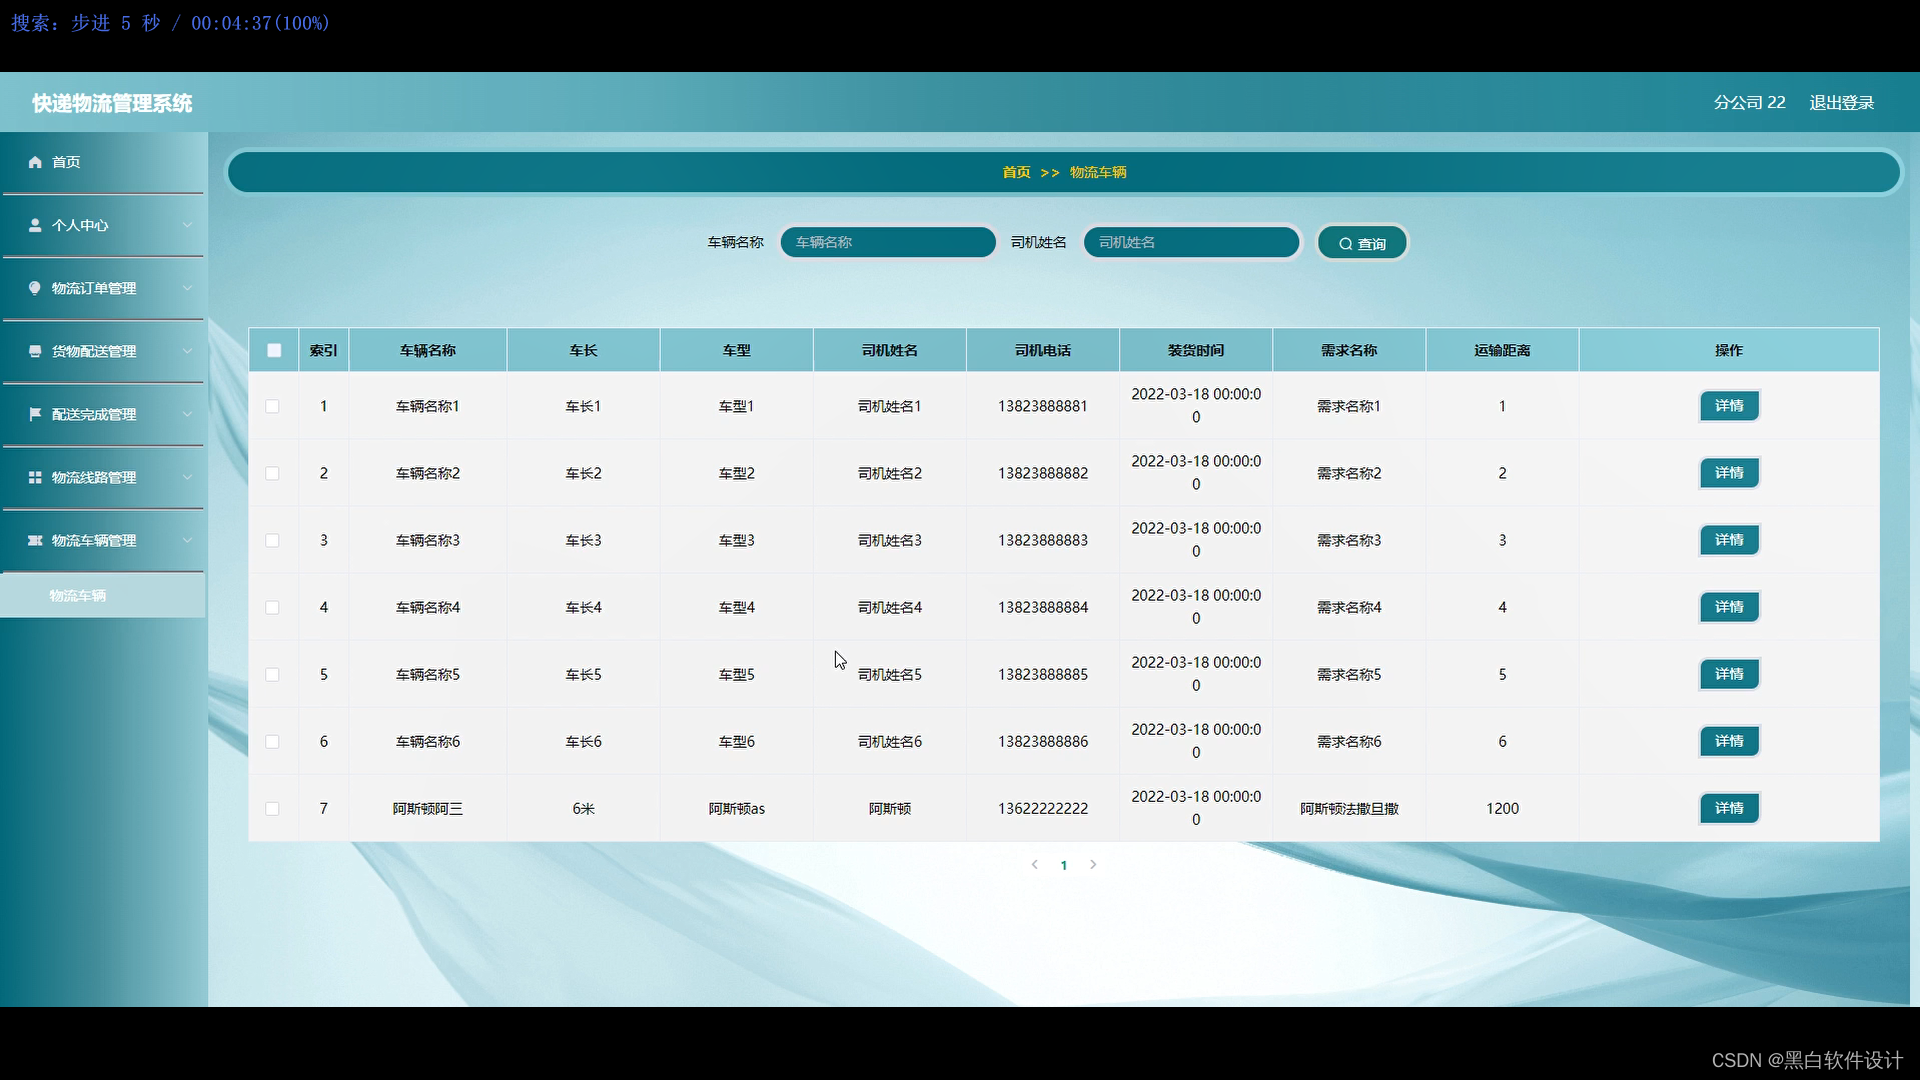1920x1080 pixels.
Task: Click phone number 13622222222
Action: pos(1043,808)
